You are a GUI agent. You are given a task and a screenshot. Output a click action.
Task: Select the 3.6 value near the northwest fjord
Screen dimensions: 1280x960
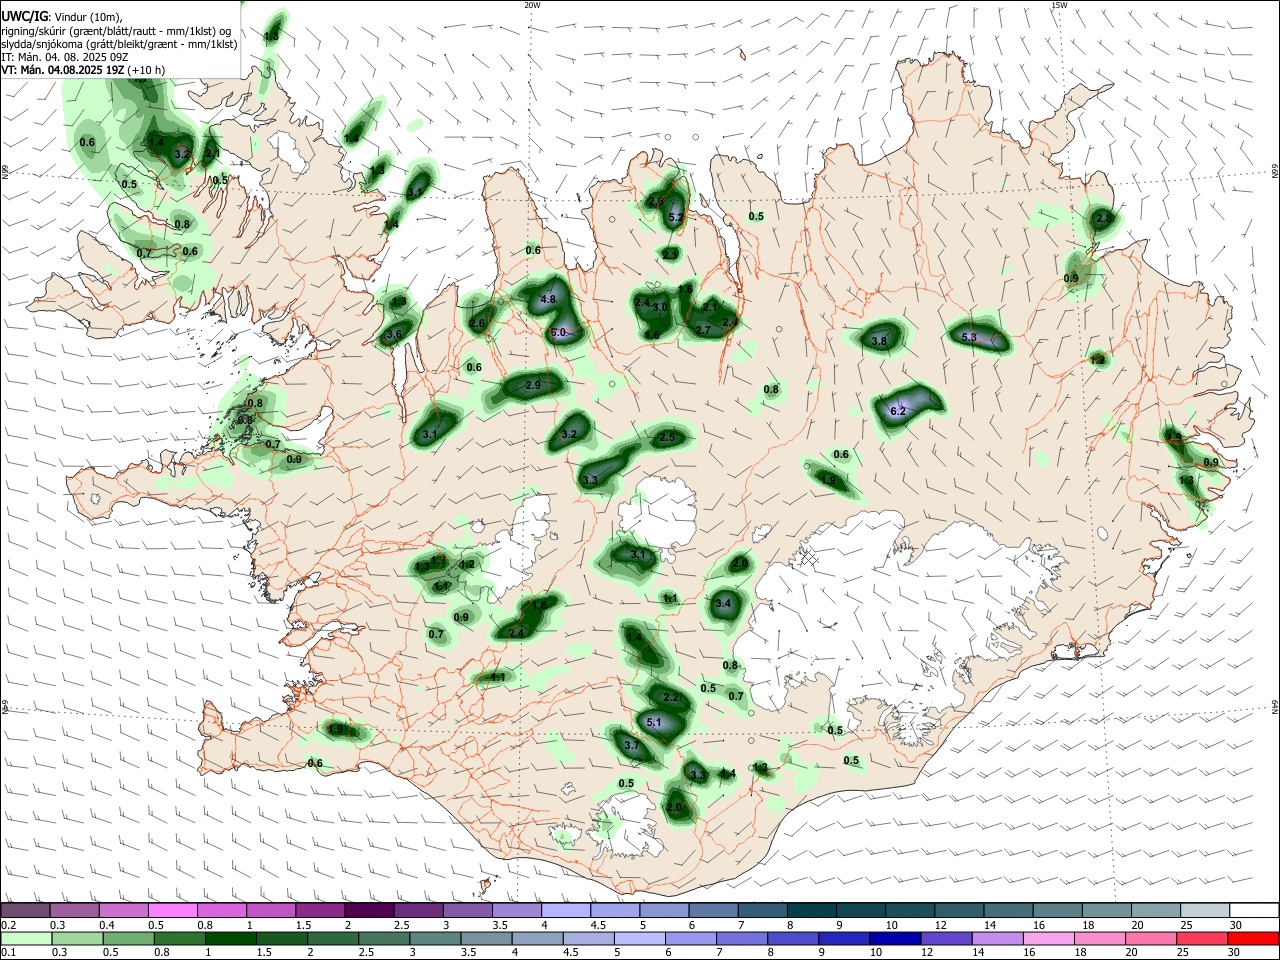[x=394, y=334]
